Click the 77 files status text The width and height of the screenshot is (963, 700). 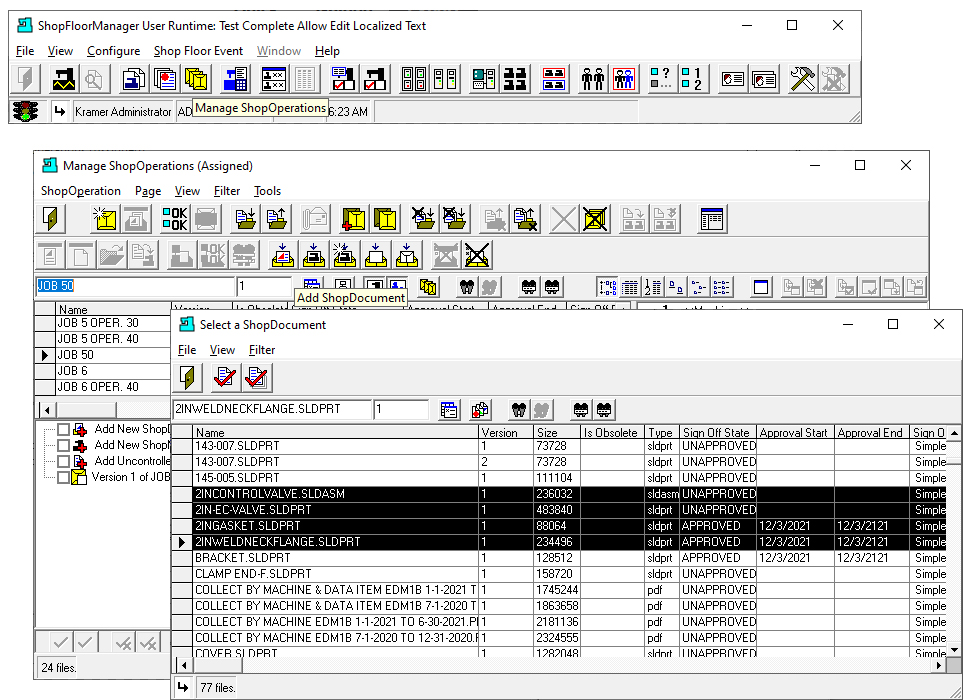[218, 688]
